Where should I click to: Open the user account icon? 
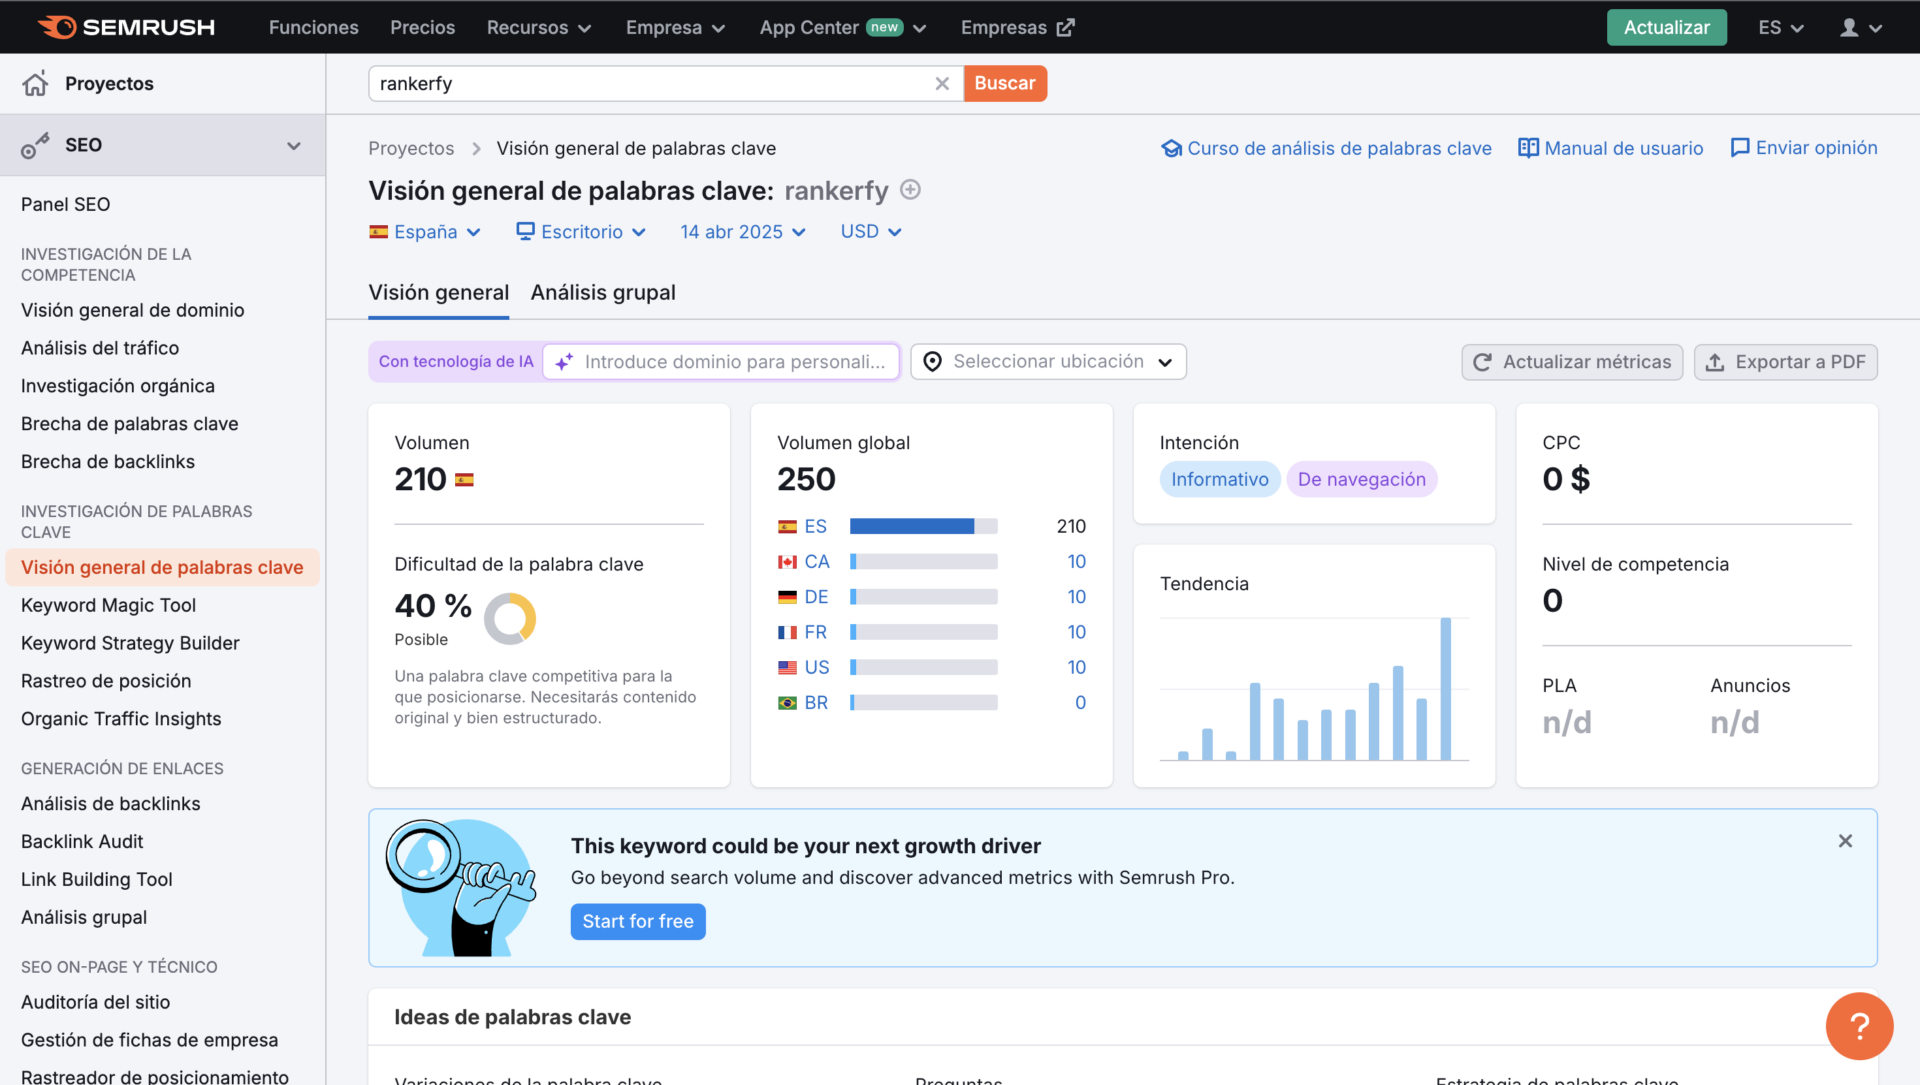click(1849, 28)
